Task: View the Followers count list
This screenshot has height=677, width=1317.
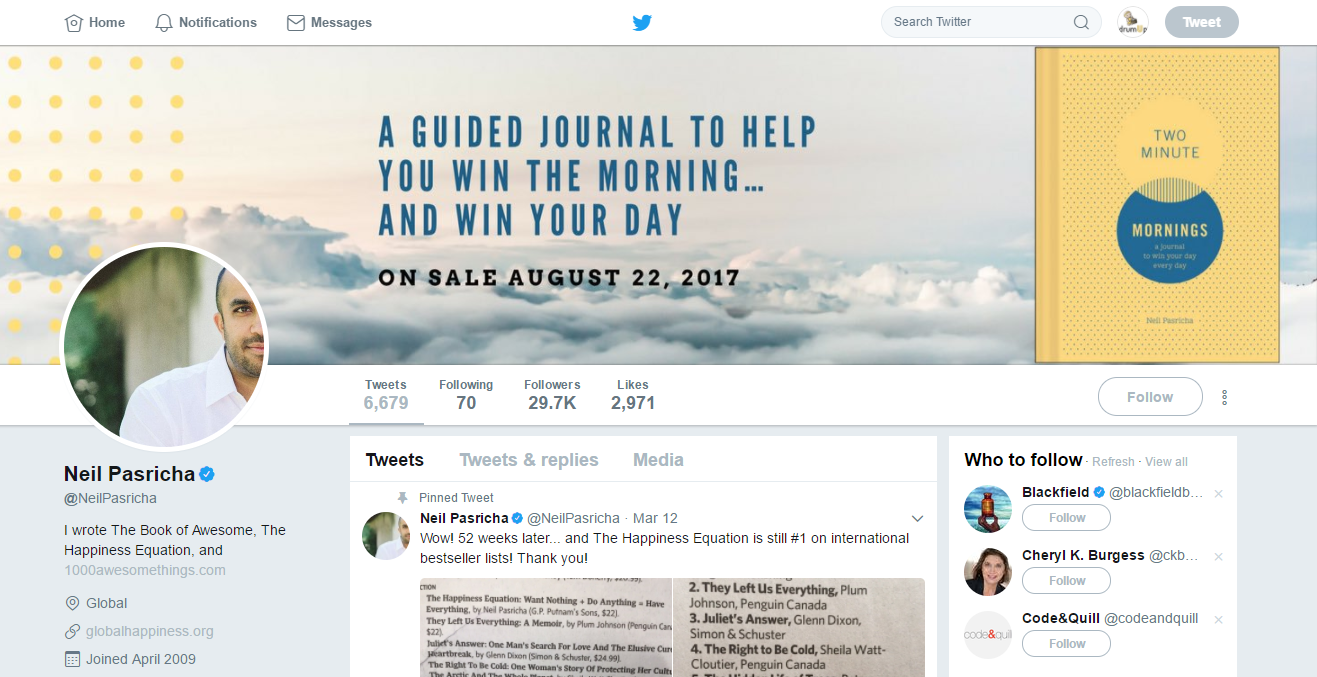Action: pyautogui.click(x=552, y=395)
